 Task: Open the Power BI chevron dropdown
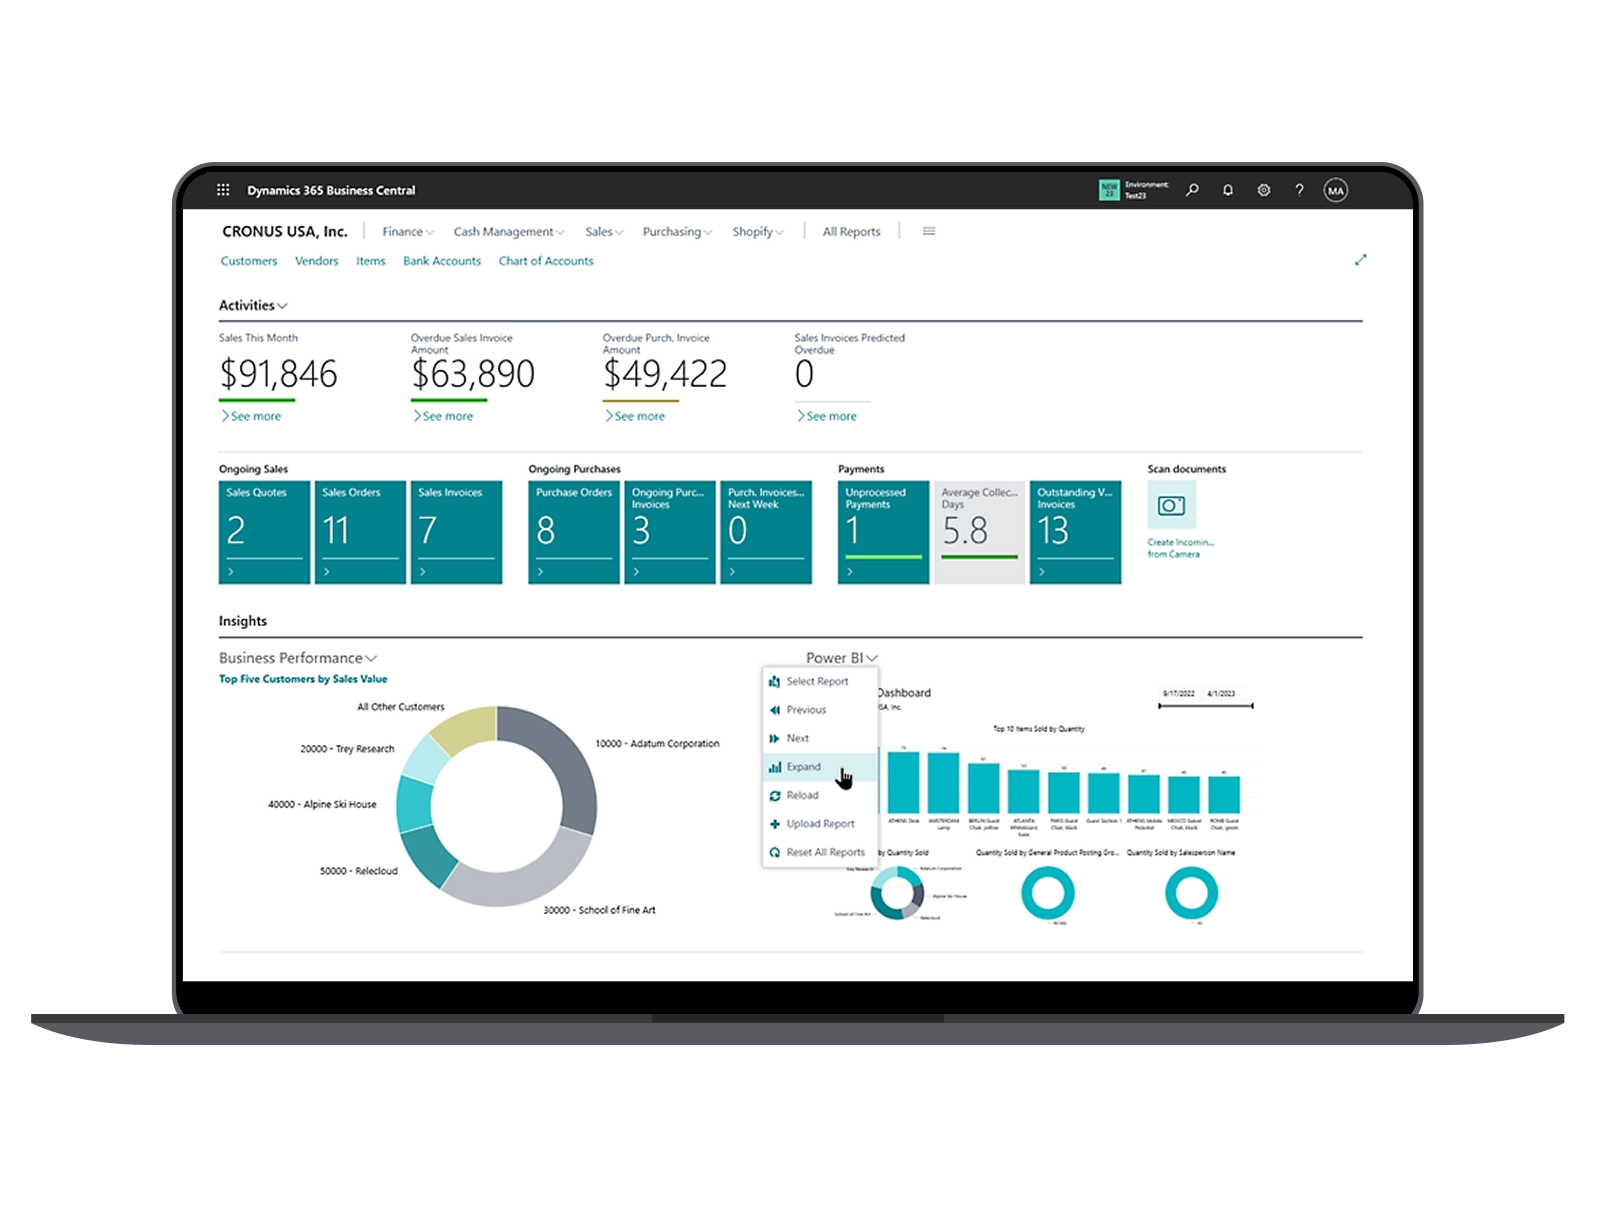point(872,658)
